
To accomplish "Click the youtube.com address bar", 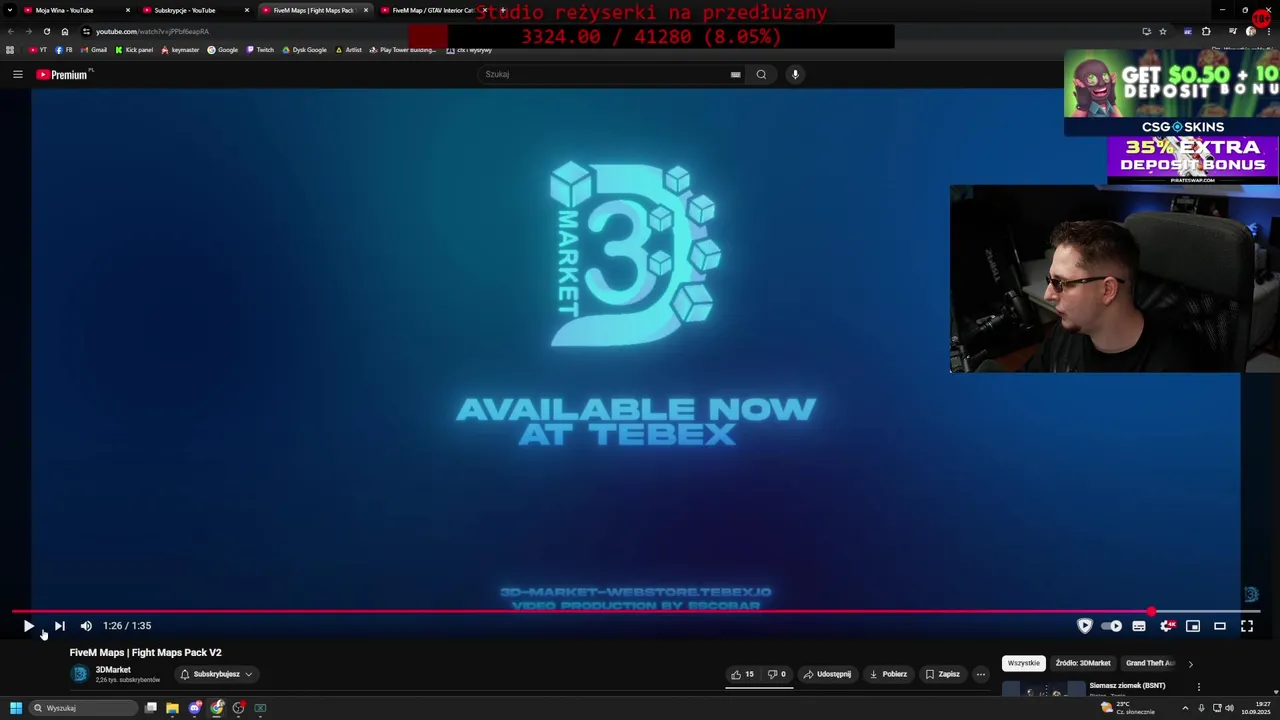I will point(600,31).
